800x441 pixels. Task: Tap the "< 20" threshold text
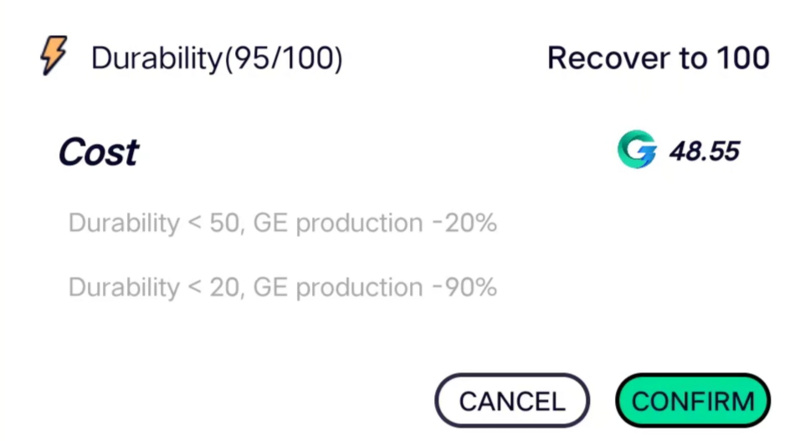point(216,287)
